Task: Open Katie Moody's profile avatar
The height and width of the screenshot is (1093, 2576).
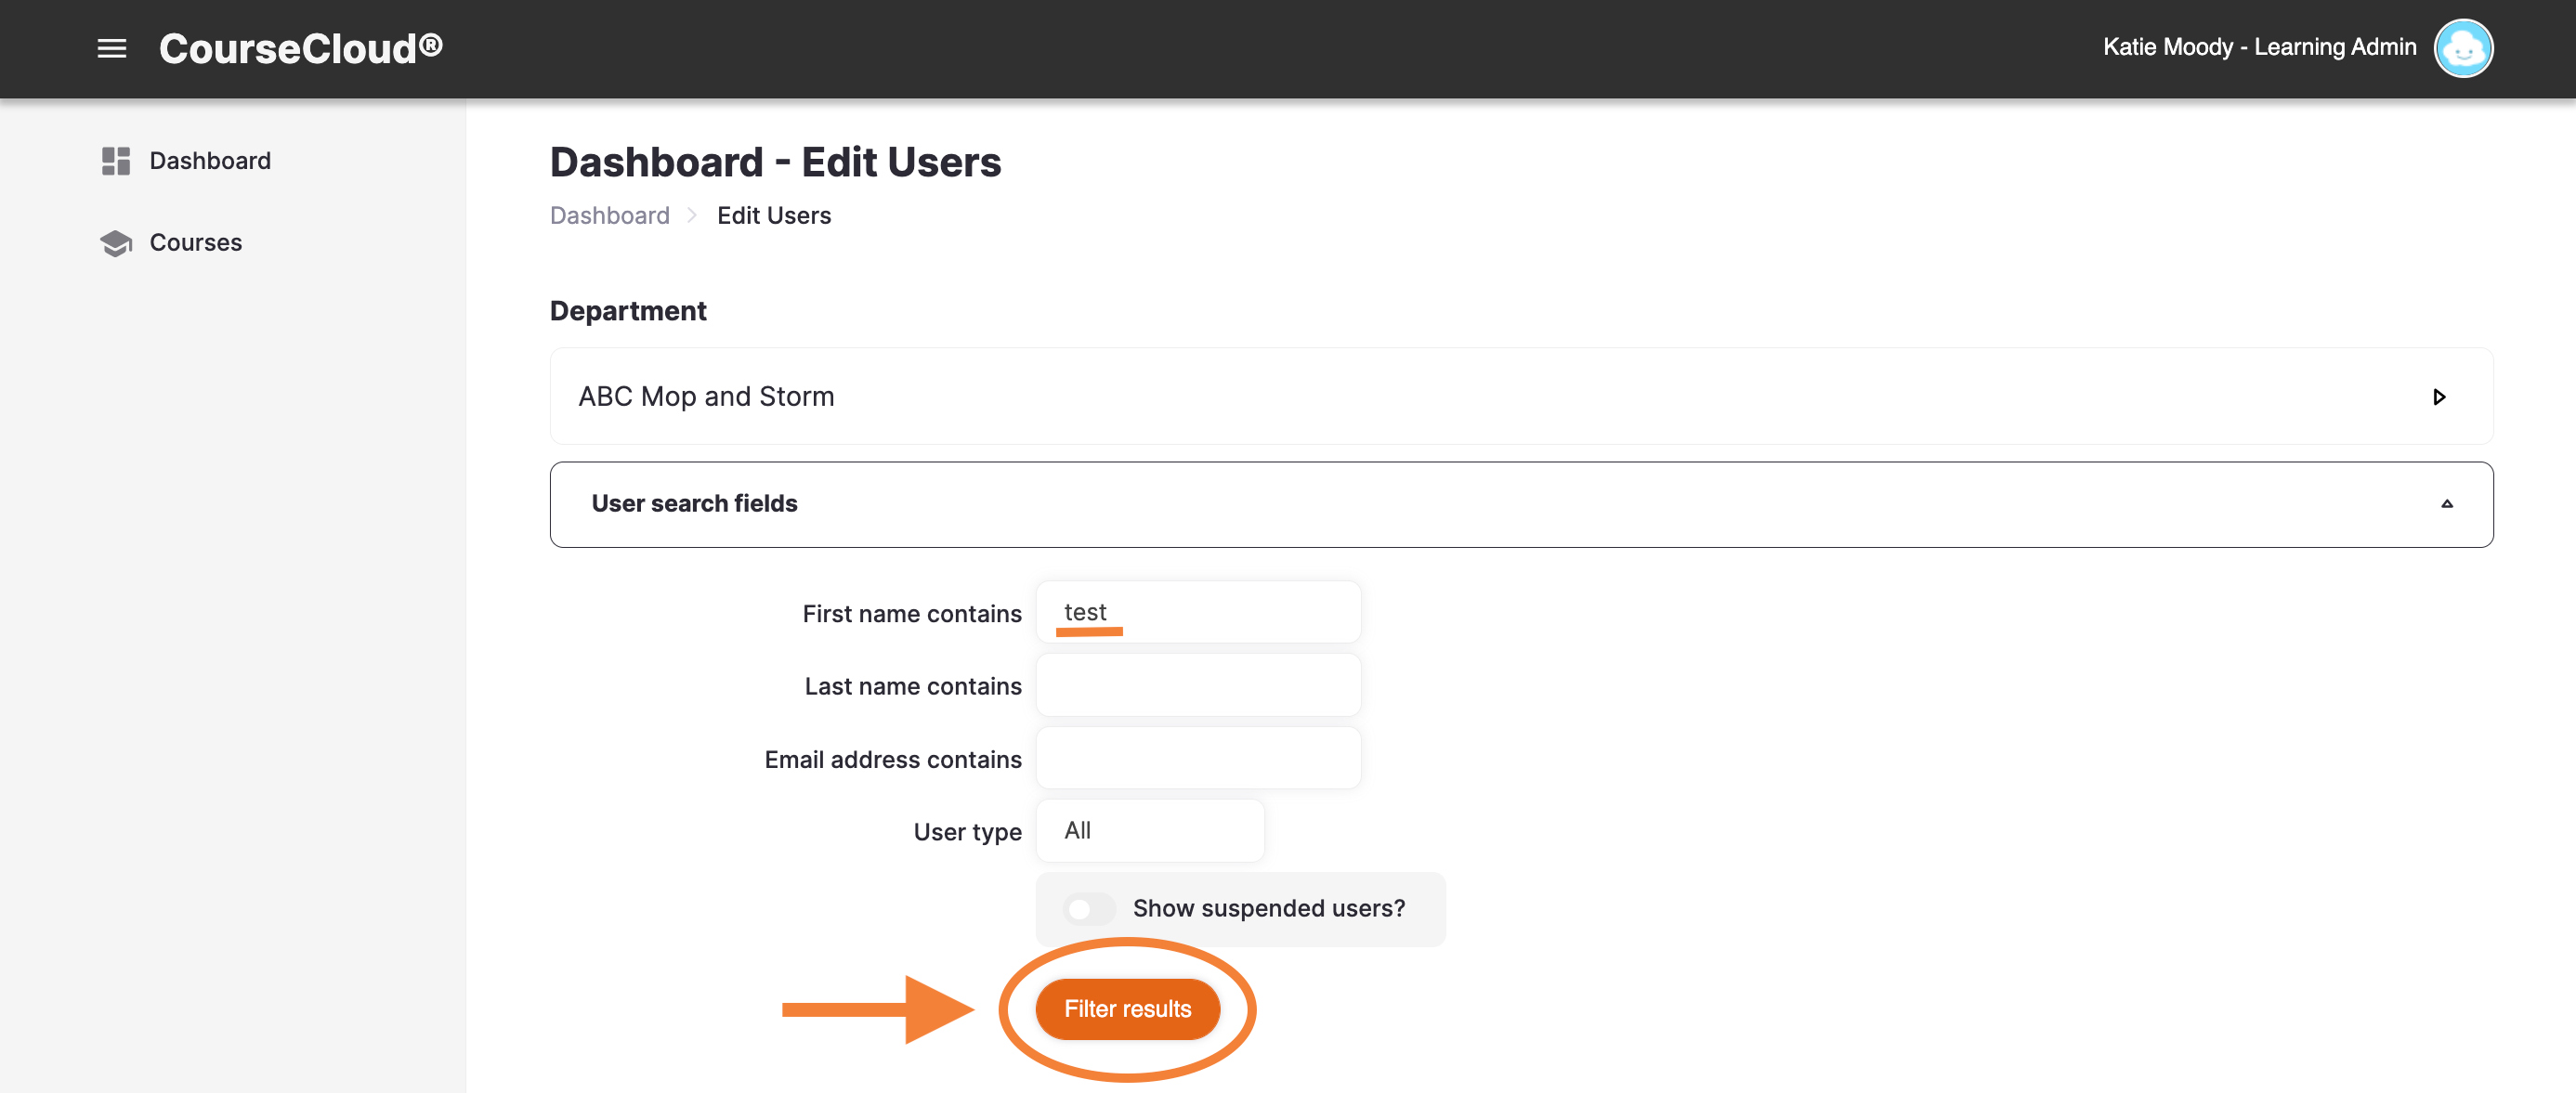Action: coord(2463,48)
